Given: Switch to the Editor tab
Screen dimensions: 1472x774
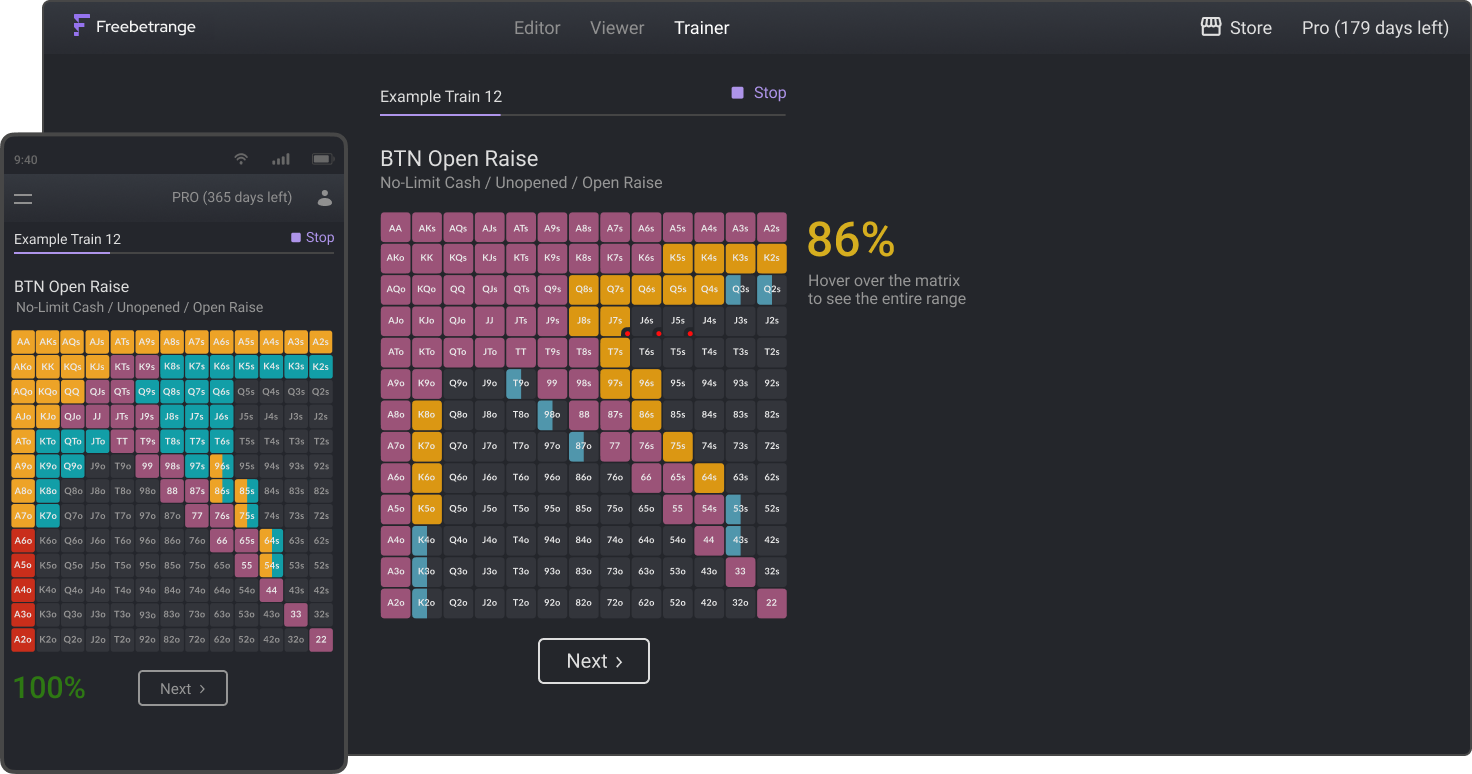Looking at the screenshot, I should 537,27.
